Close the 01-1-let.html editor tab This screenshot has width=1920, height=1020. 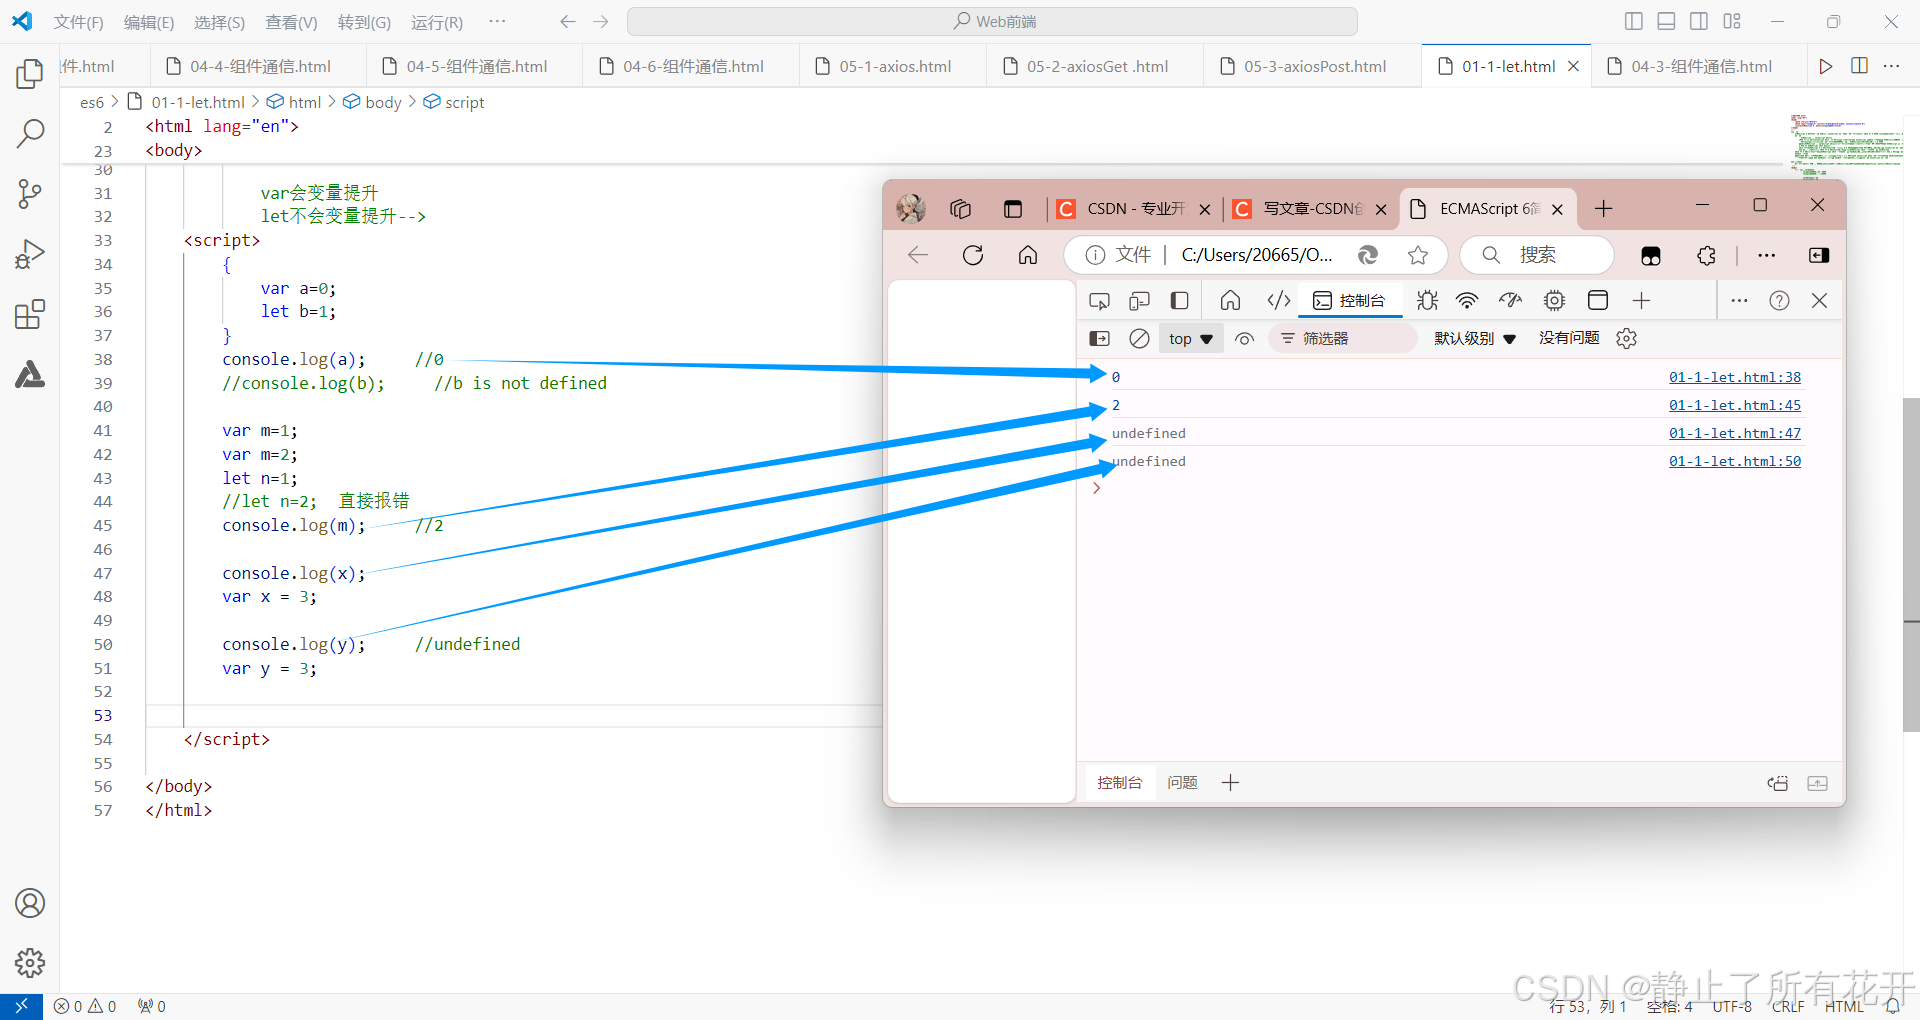click(1573, 66)
